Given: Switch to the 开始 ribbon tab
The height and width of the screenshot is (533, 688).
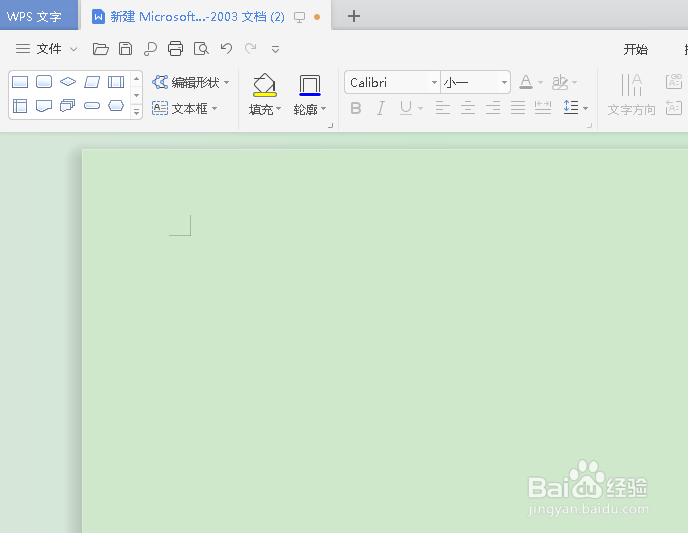Looking at the screenshot, I should pos(635,49).
